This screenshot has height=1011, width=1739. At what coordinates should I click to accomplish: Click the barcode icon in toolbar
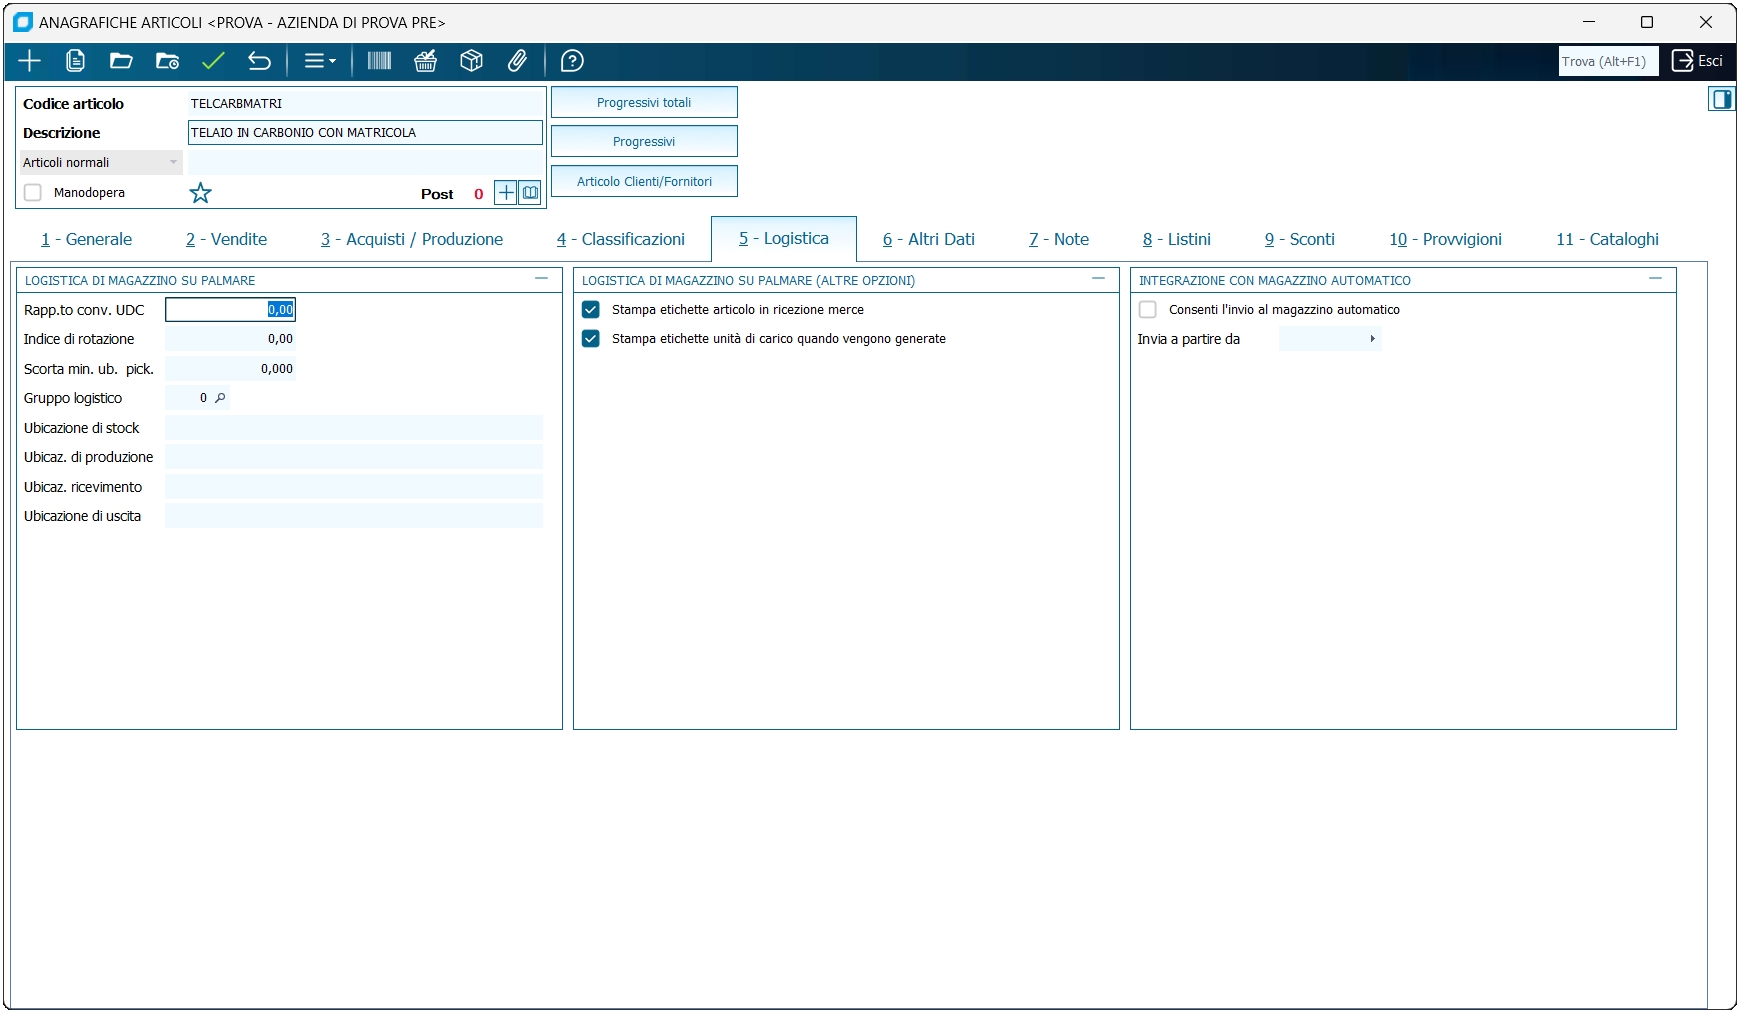pyautogui.click(x=379, y=61)
